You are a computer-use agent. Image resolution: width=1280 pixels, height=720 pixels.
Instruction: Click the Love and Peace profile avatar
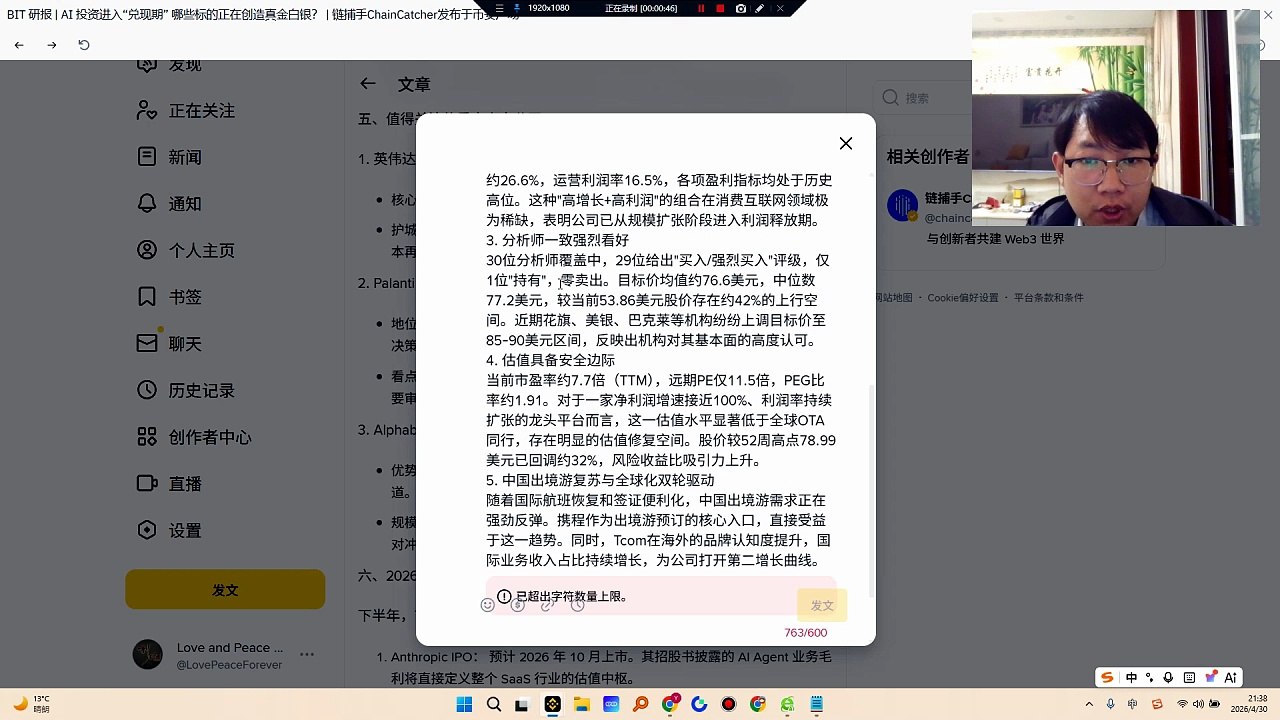click(x=148, y=655)
